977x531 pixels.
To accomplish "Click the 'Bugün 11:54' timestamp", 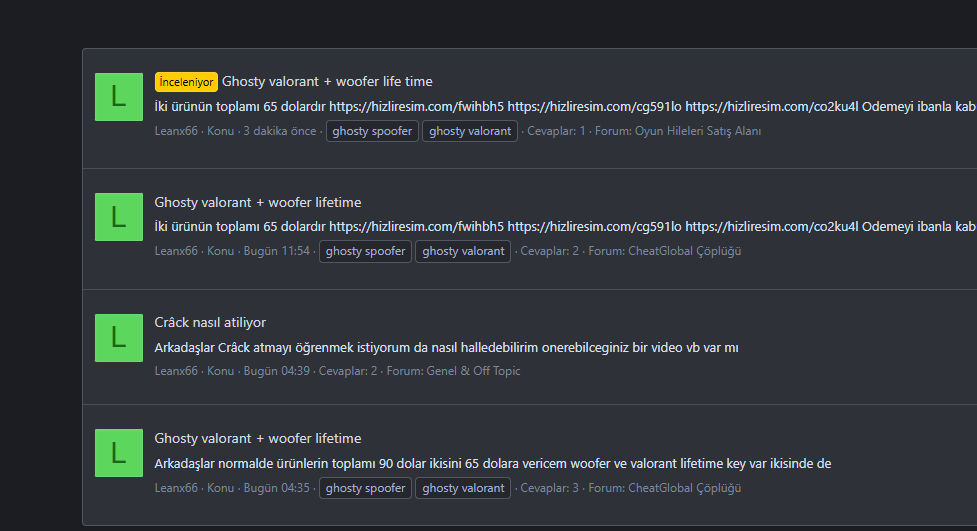I will pos(277,251).
